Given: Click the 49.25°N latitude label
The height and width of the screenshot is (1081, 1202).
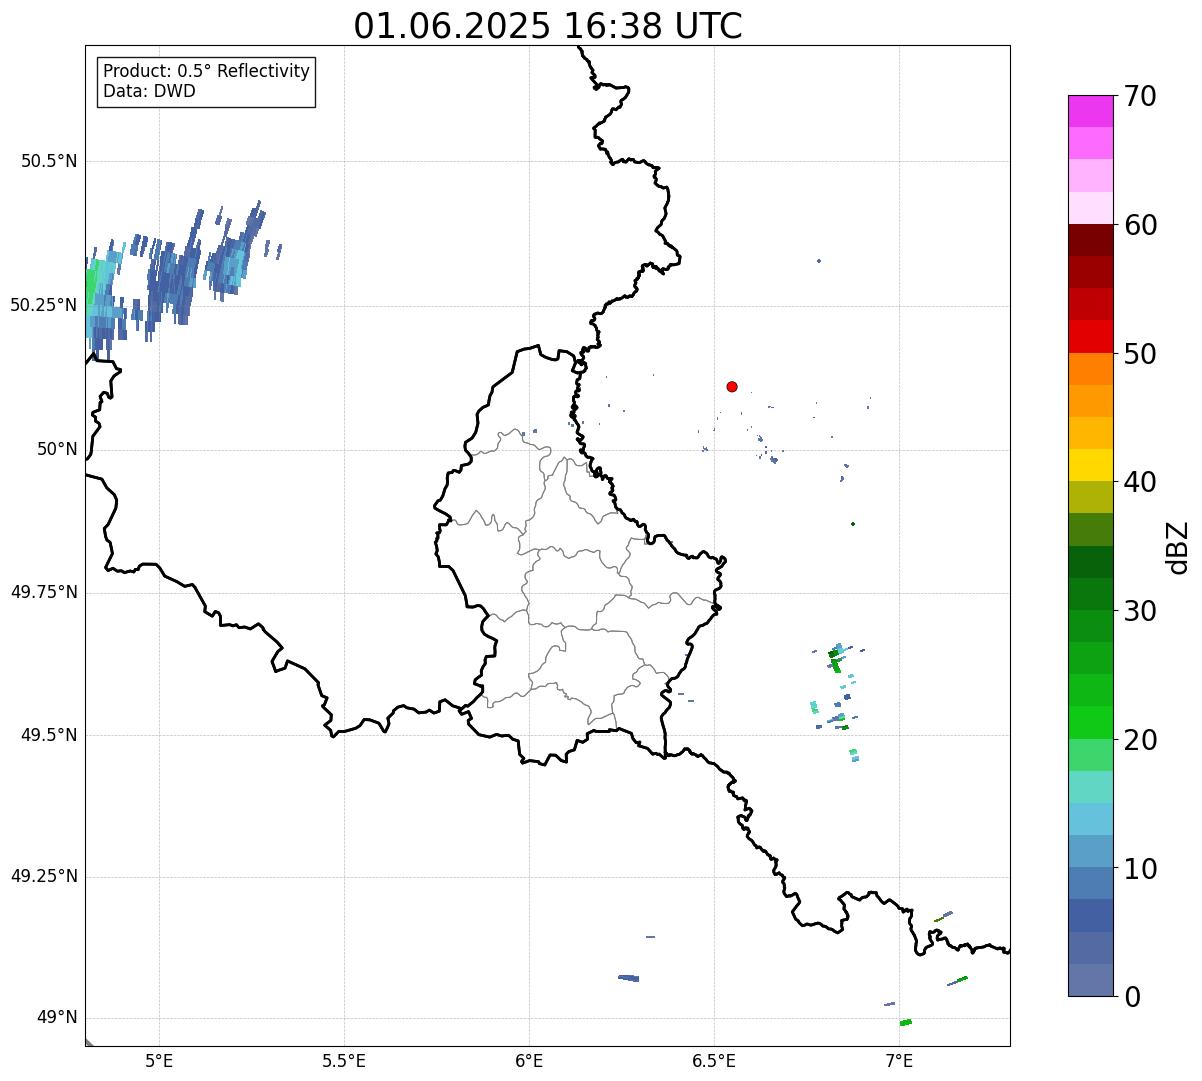Looking at the screenshot, I should [x=44, y=876].
